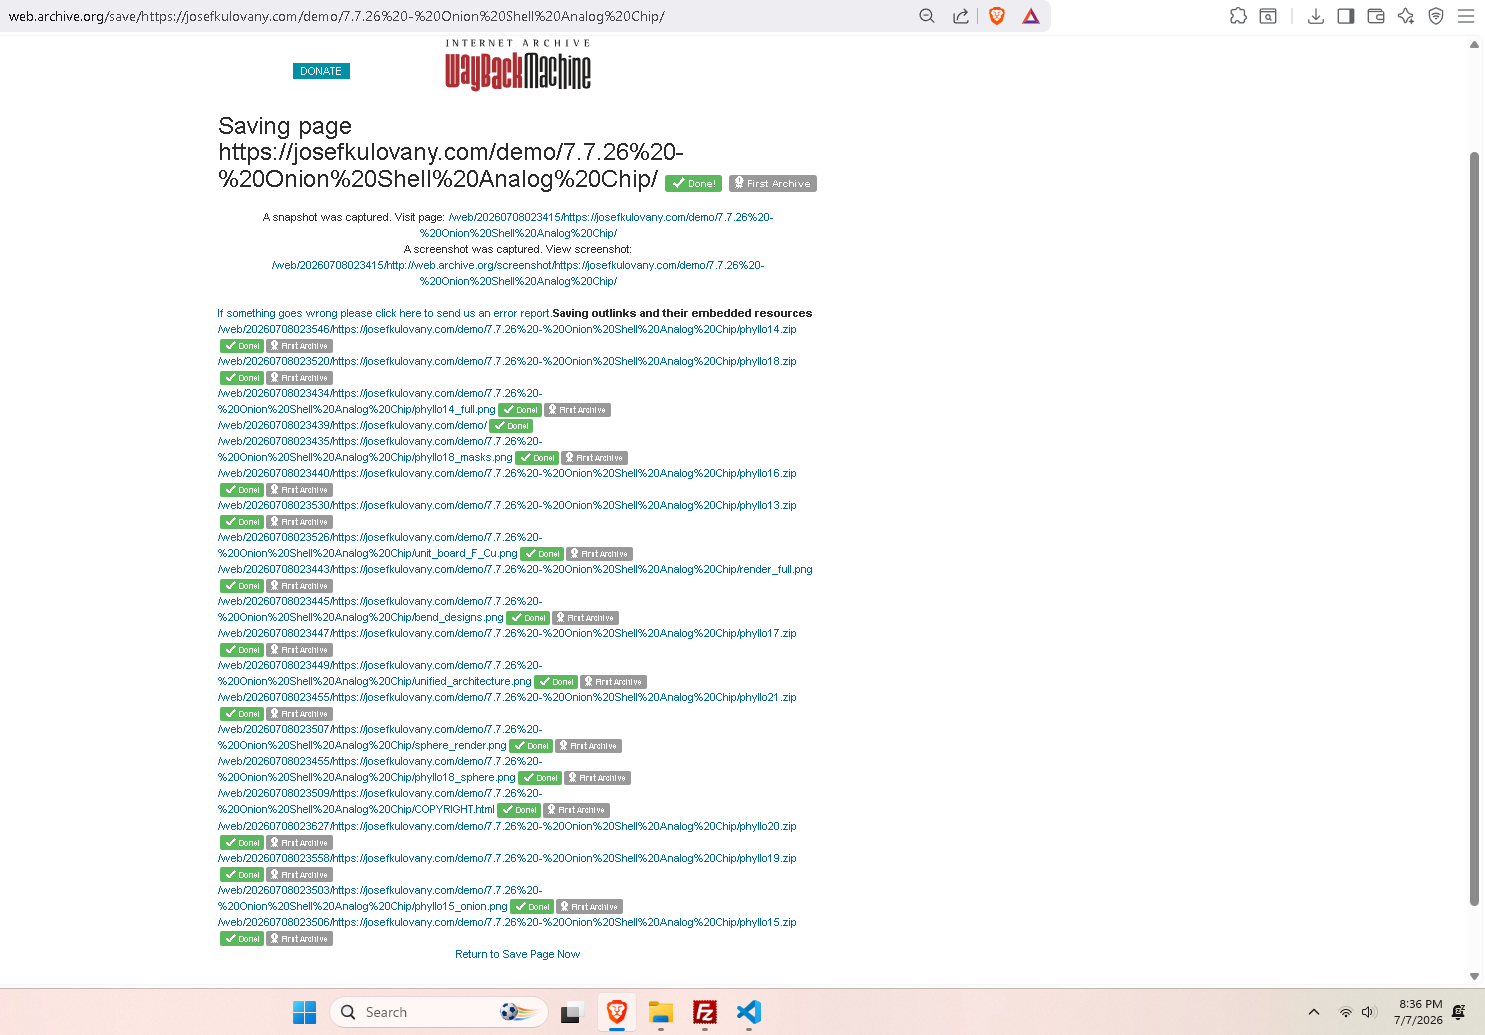Open the archived josefkulovany.com/demo/ folder link
1485x1035 pixels.
352,425
